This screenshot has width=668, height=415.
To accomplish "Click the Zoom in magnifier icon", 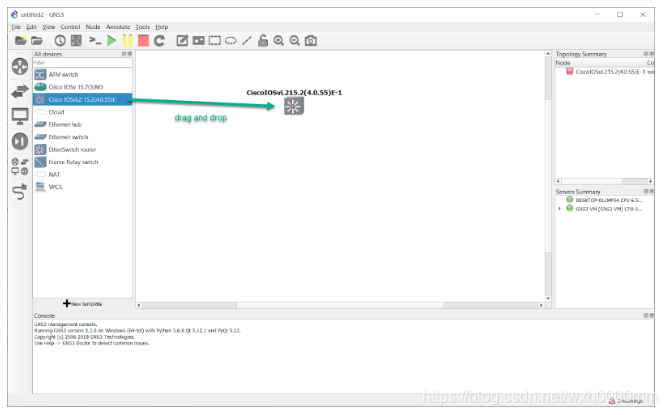I will coord(279,40).
